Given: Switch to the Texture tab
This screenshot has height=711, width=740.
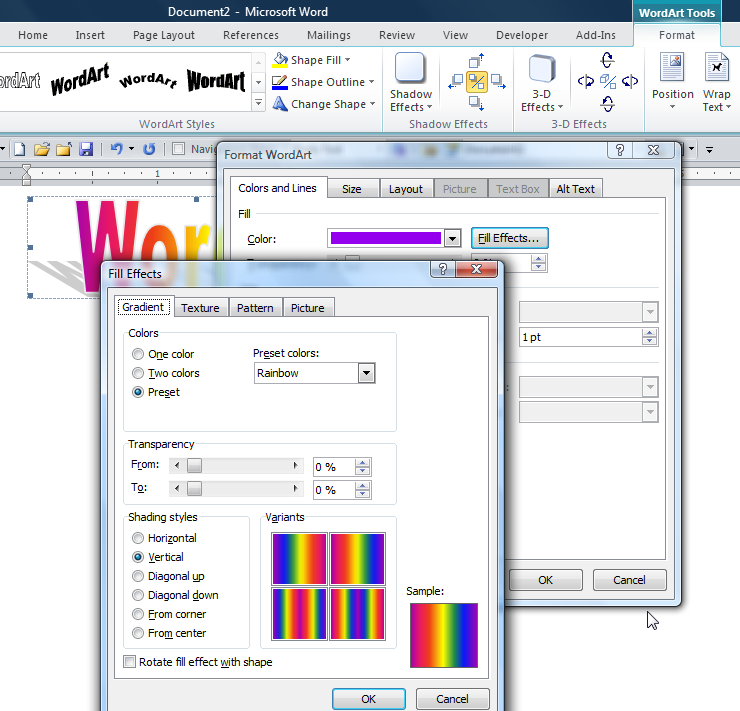Looking at the screenshot, I should [x=201, y=308].
